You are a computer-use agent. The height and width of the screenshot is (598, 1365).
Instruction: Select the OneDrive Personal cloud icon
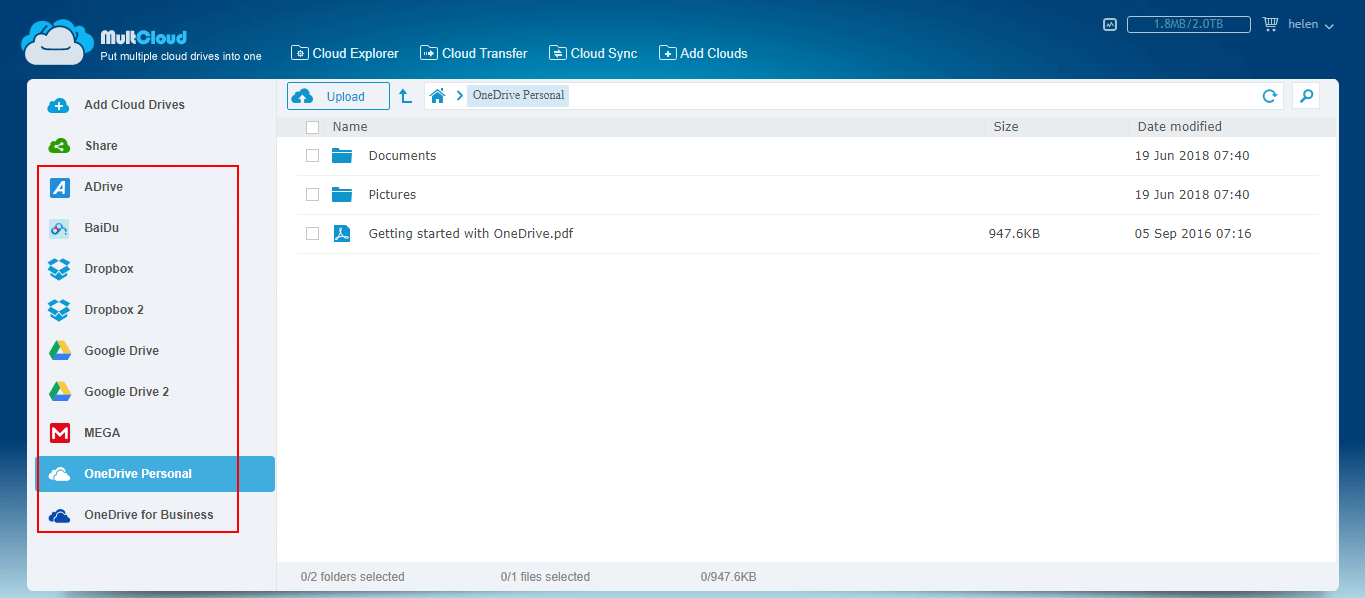[x=60, y=474]
